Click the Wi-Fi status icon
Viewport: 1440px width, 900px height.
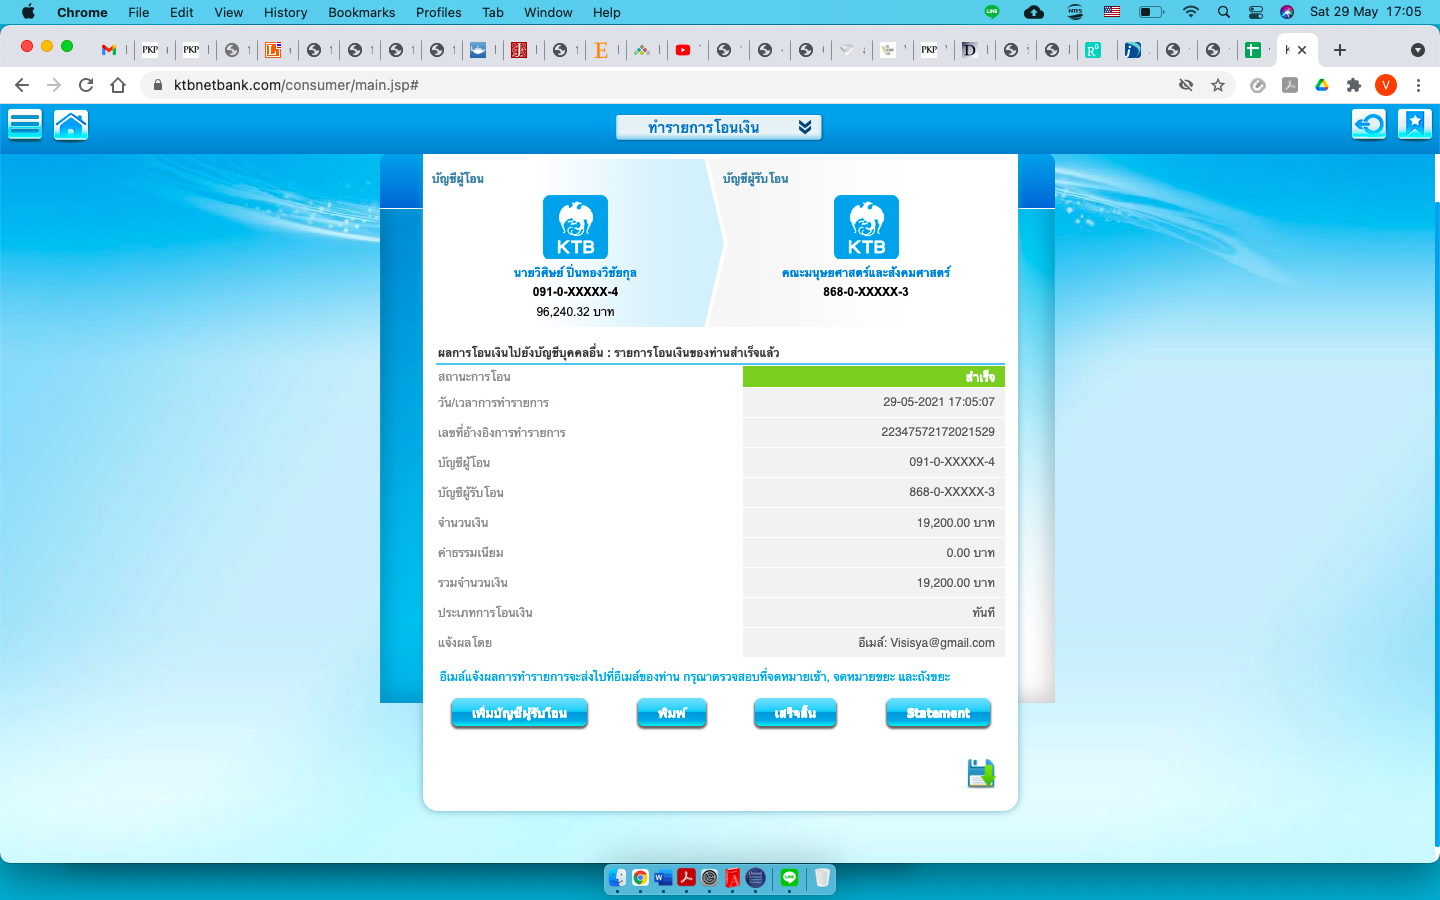1190,12
